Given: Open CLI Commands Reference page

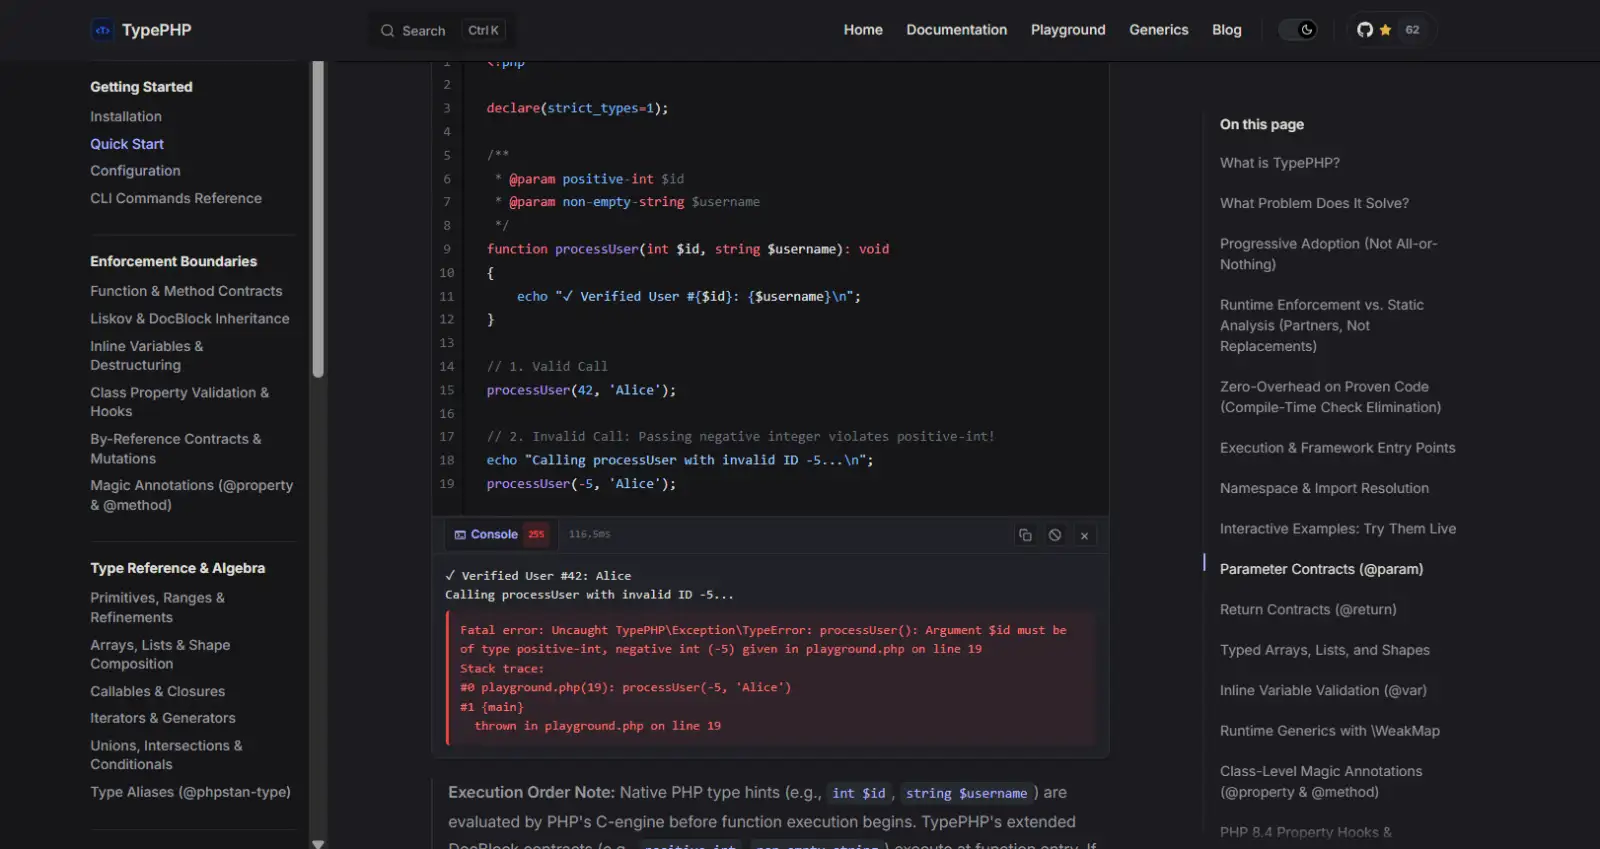Looking at the screenshot, I should 176,198.
